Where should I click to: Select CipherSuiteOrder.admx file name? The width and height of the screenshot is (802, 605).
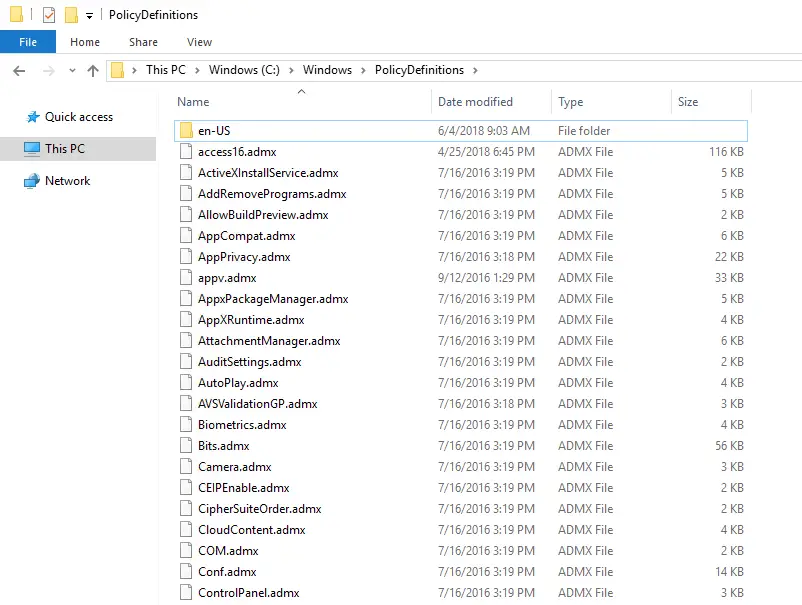pyautogui.click(x=260, y=509)
